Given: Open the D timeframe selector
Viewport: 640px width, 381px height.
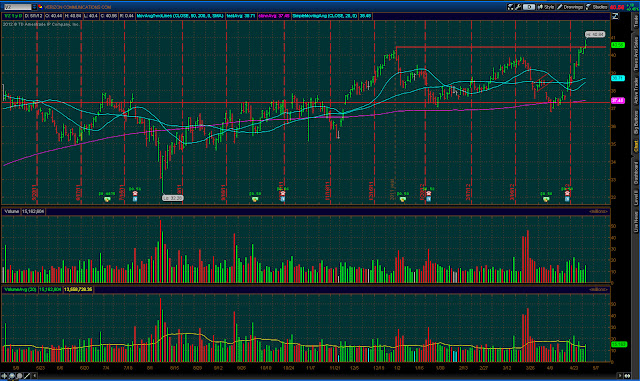Looking at the screenshot, I should pos(529,7).
